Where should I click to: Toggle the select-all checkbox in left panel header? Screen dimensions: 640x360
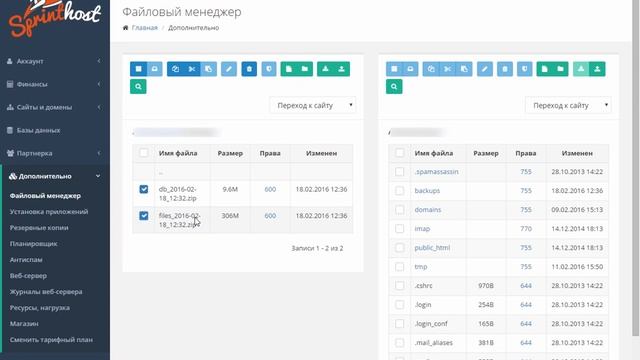144,153
